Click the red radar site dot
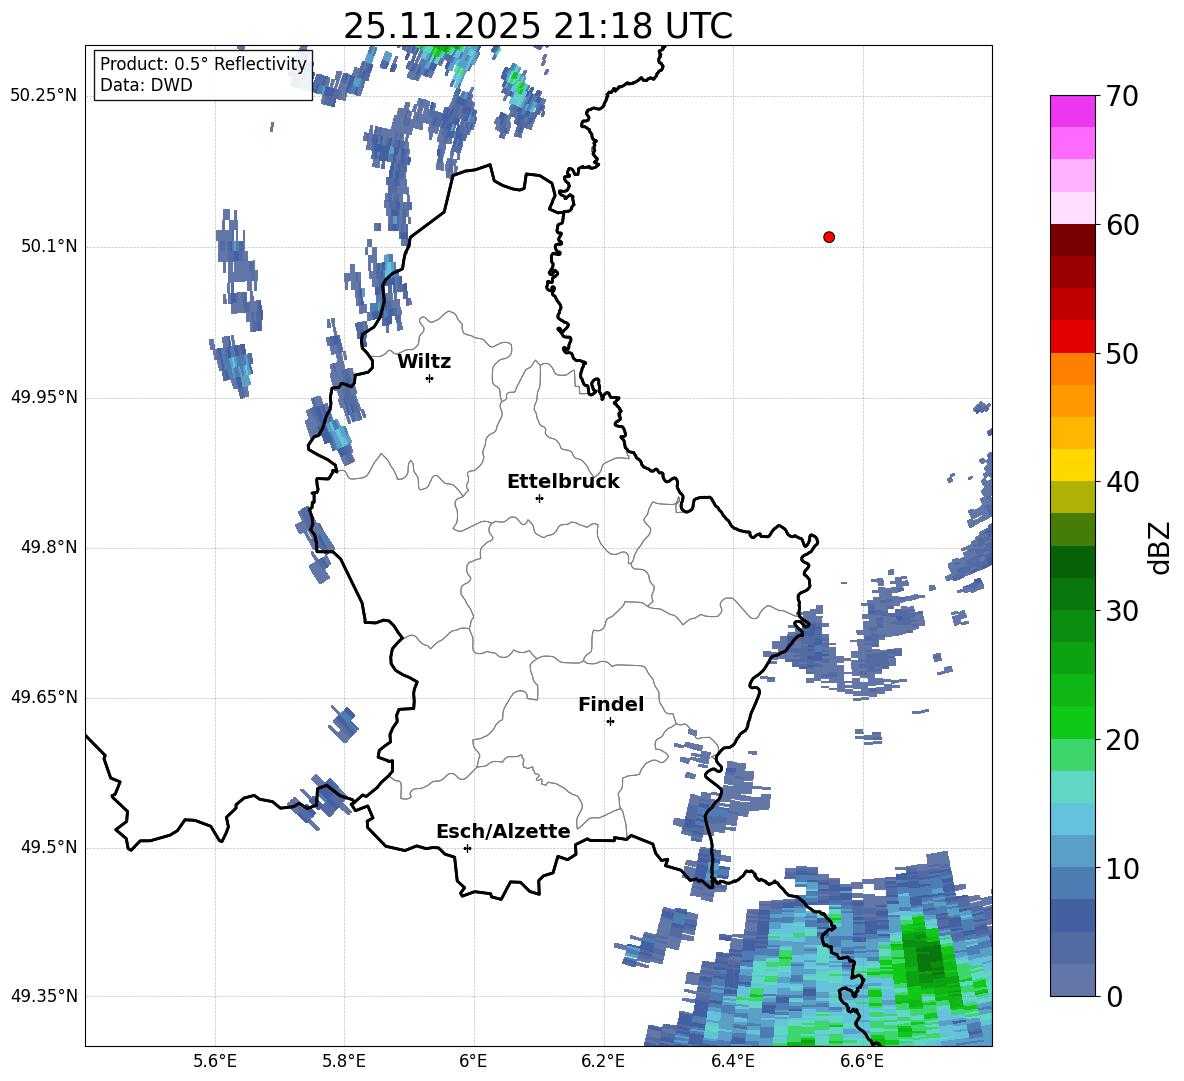Image resolution: width=1184 pixels, height=1081 pixels. (829, 237)
